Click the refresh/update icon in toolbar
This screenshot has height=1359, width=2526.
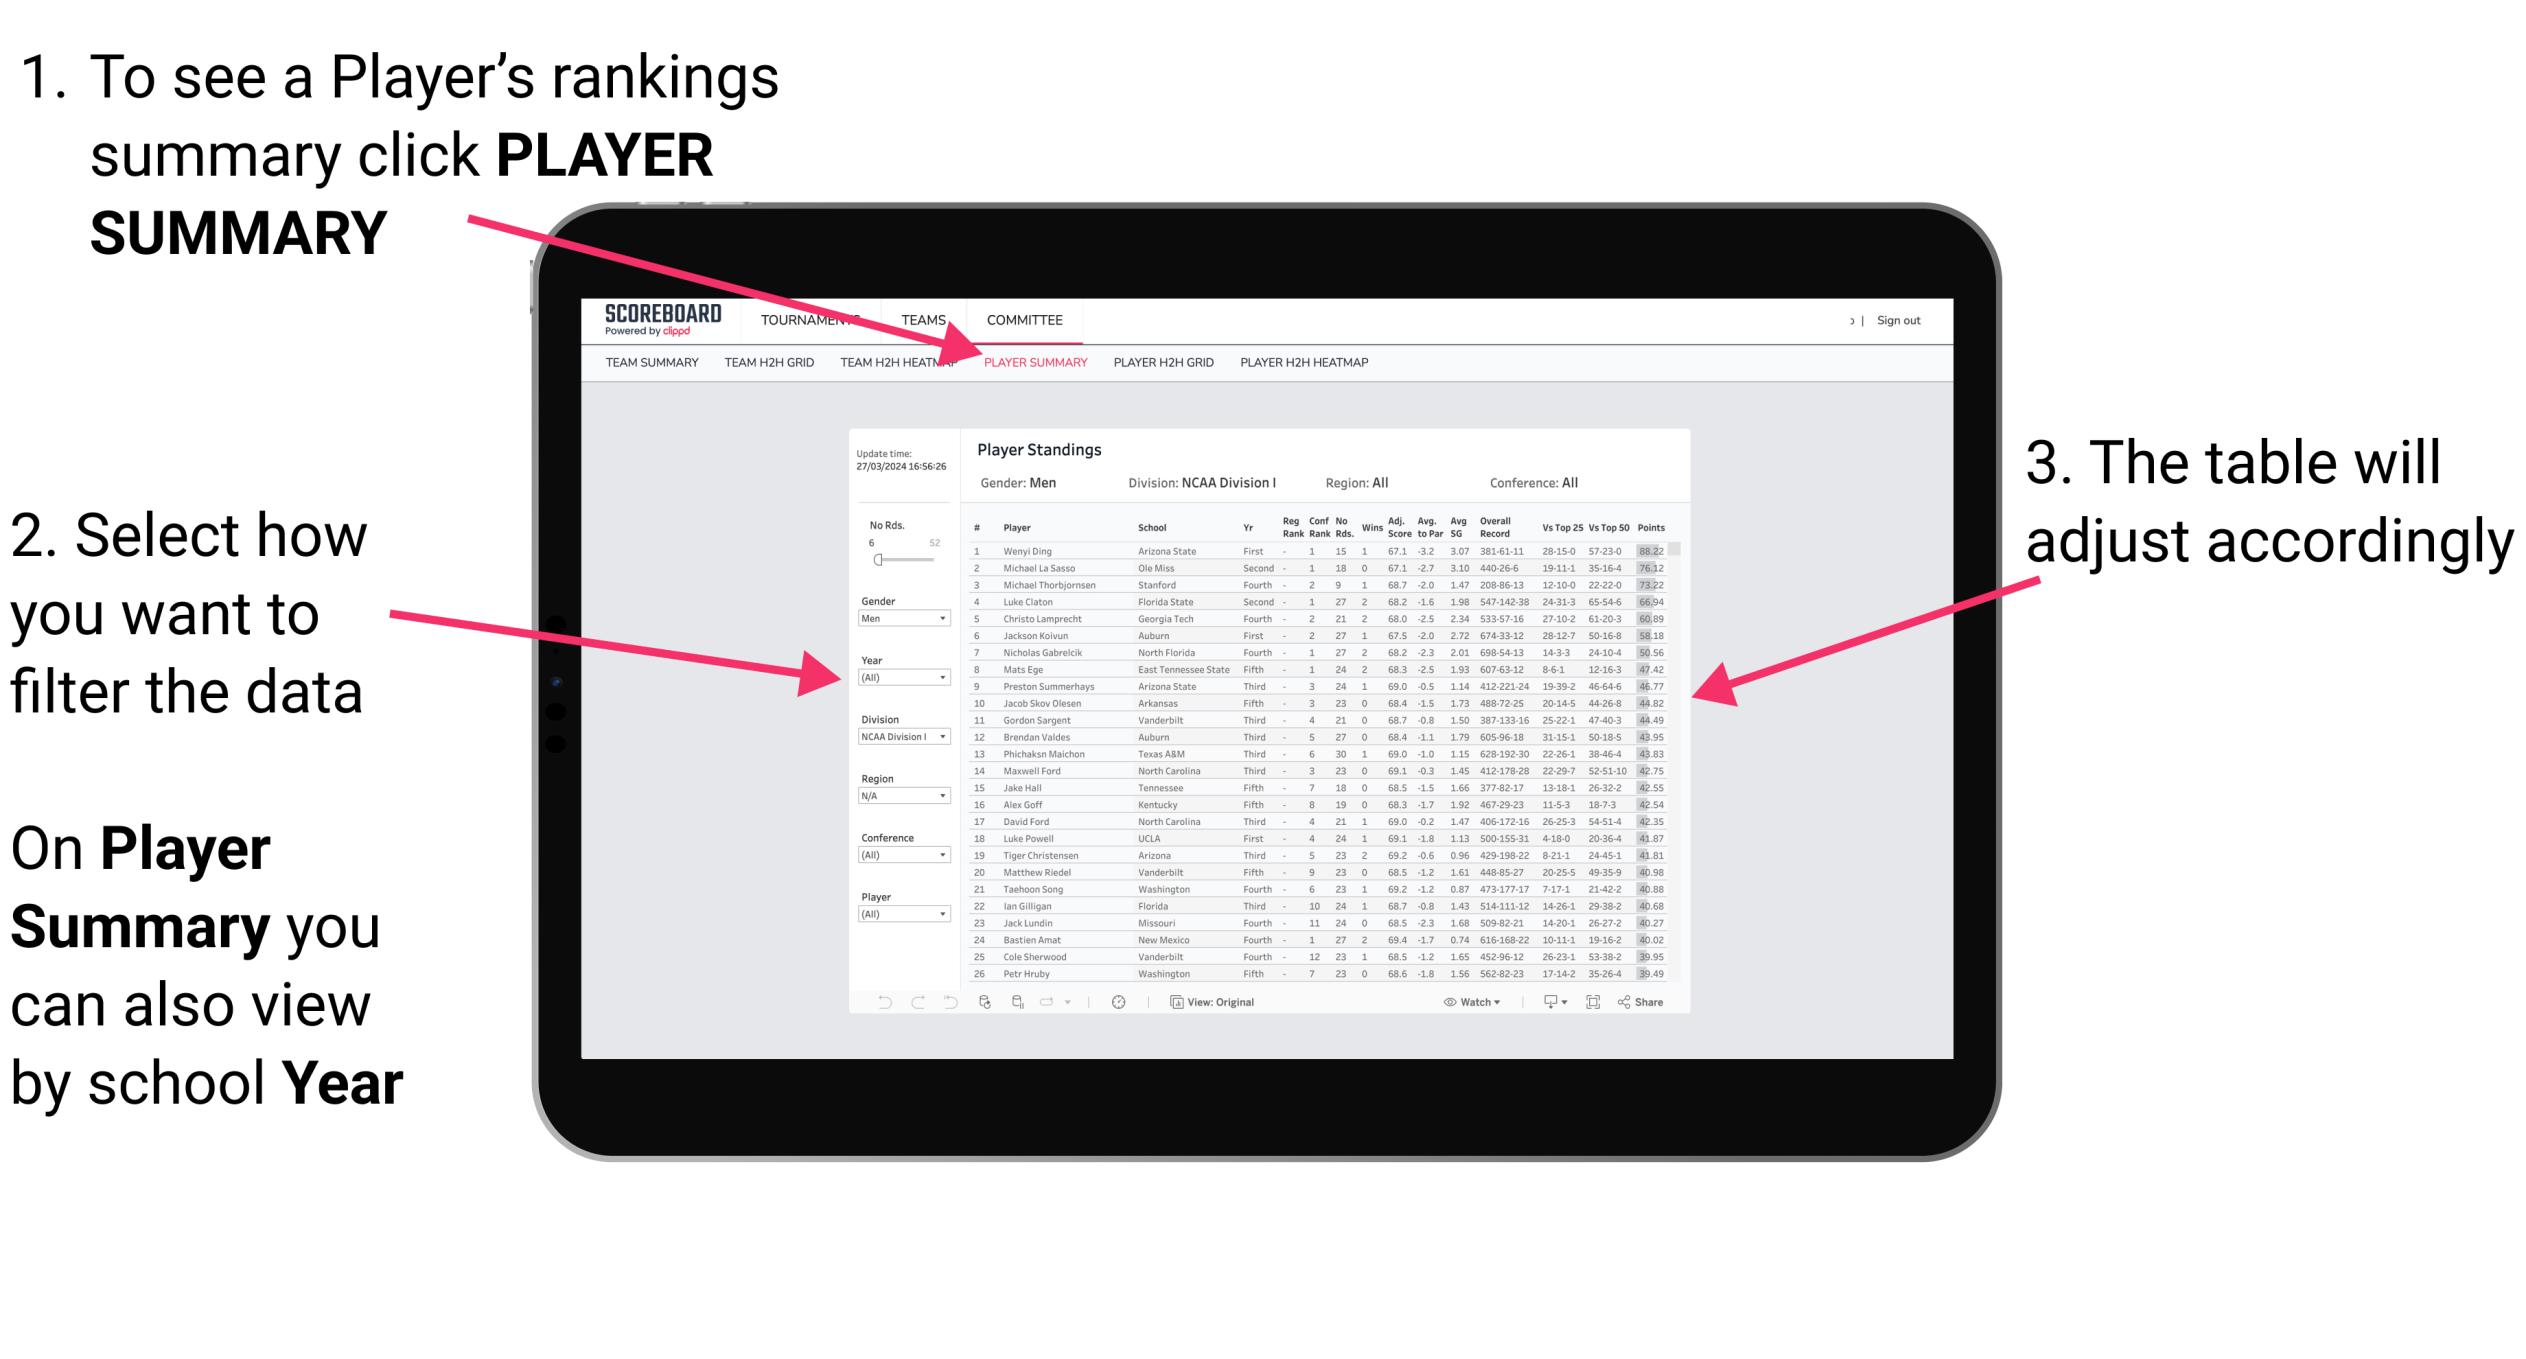tap(987, 1003)
